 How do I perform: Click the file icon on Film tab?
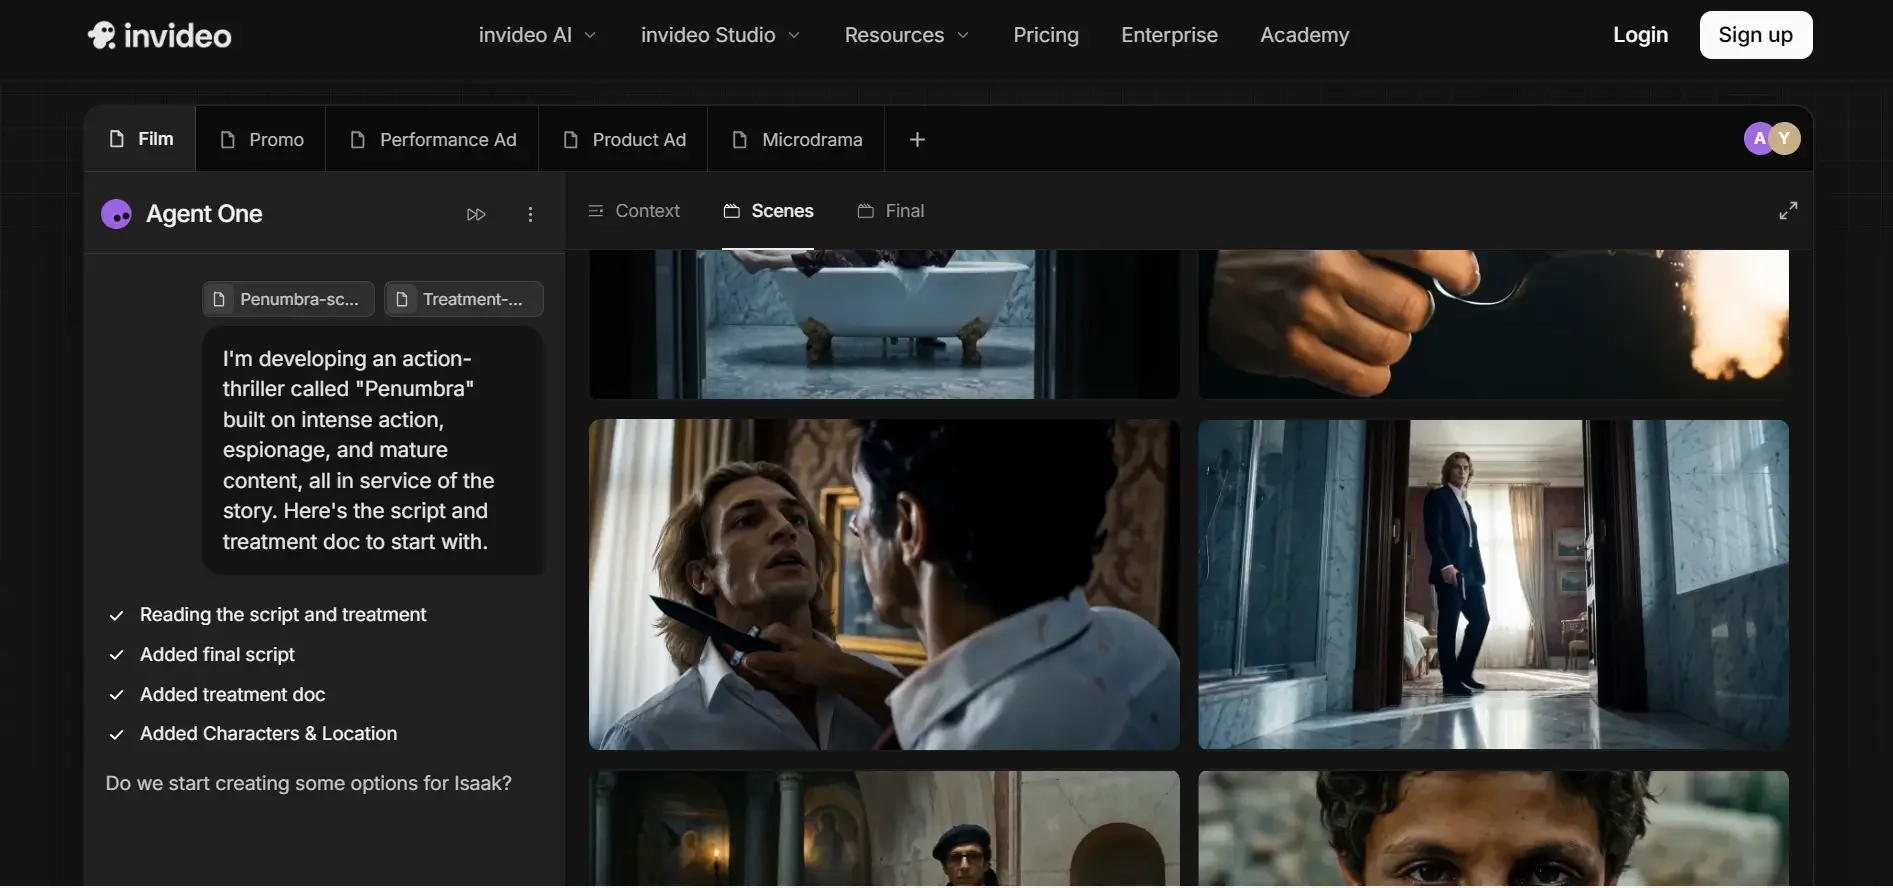(117, 139)
